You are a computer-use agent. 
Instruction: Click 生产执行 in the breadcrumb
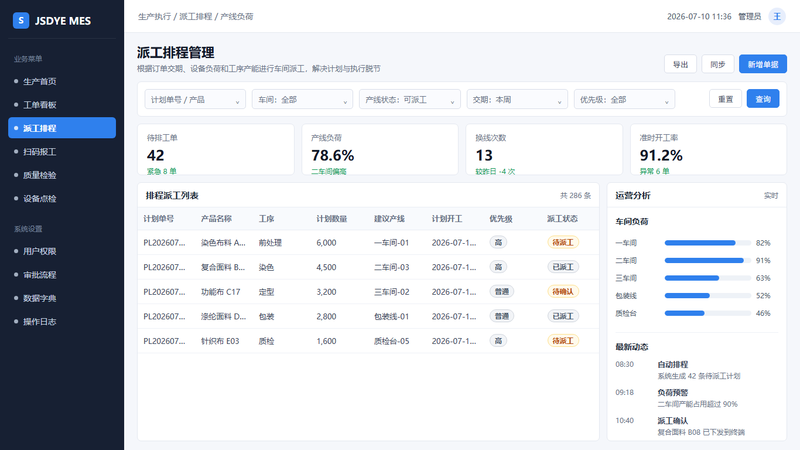click(x=154, y=16)
